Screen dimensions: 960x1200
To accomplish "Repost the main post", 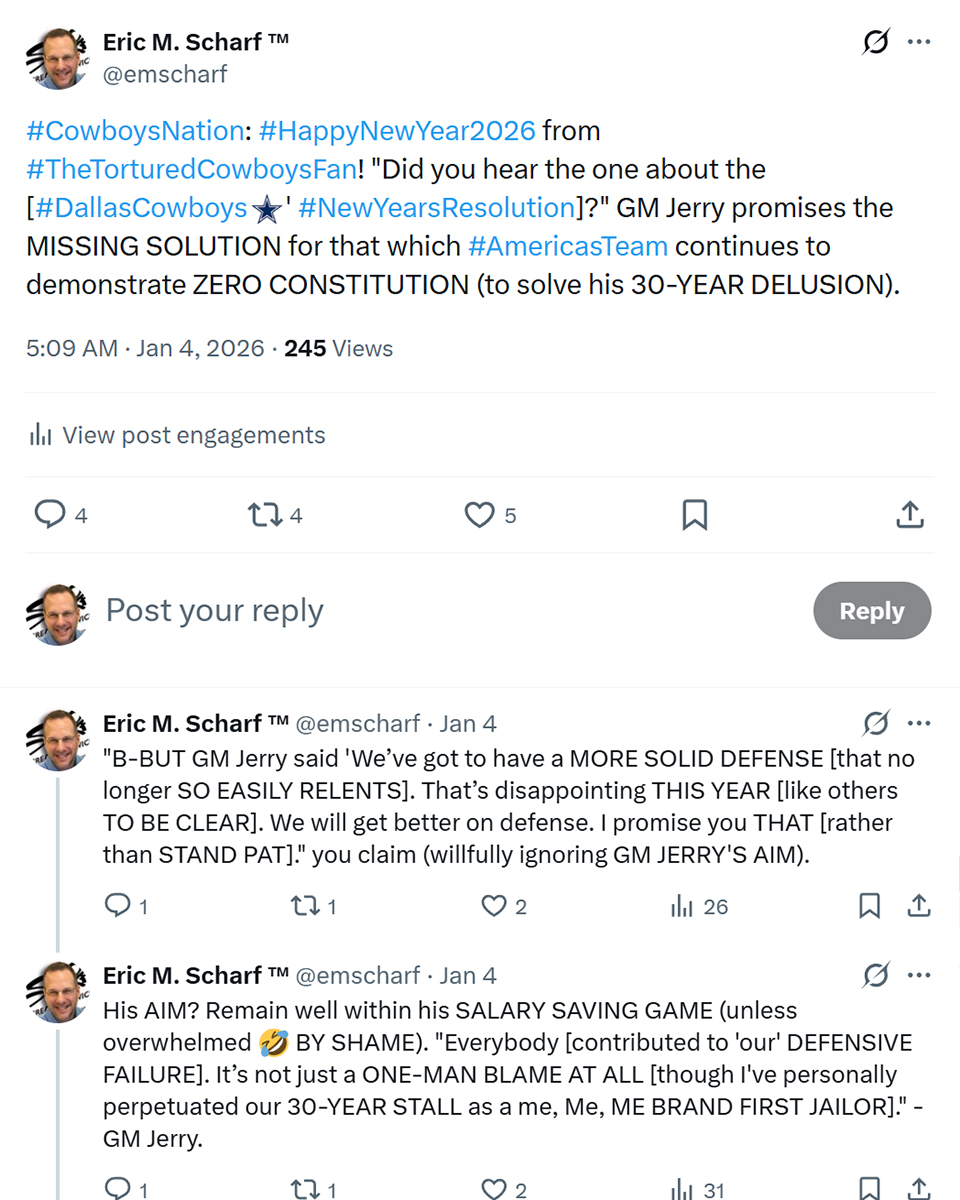I will 264,515.
